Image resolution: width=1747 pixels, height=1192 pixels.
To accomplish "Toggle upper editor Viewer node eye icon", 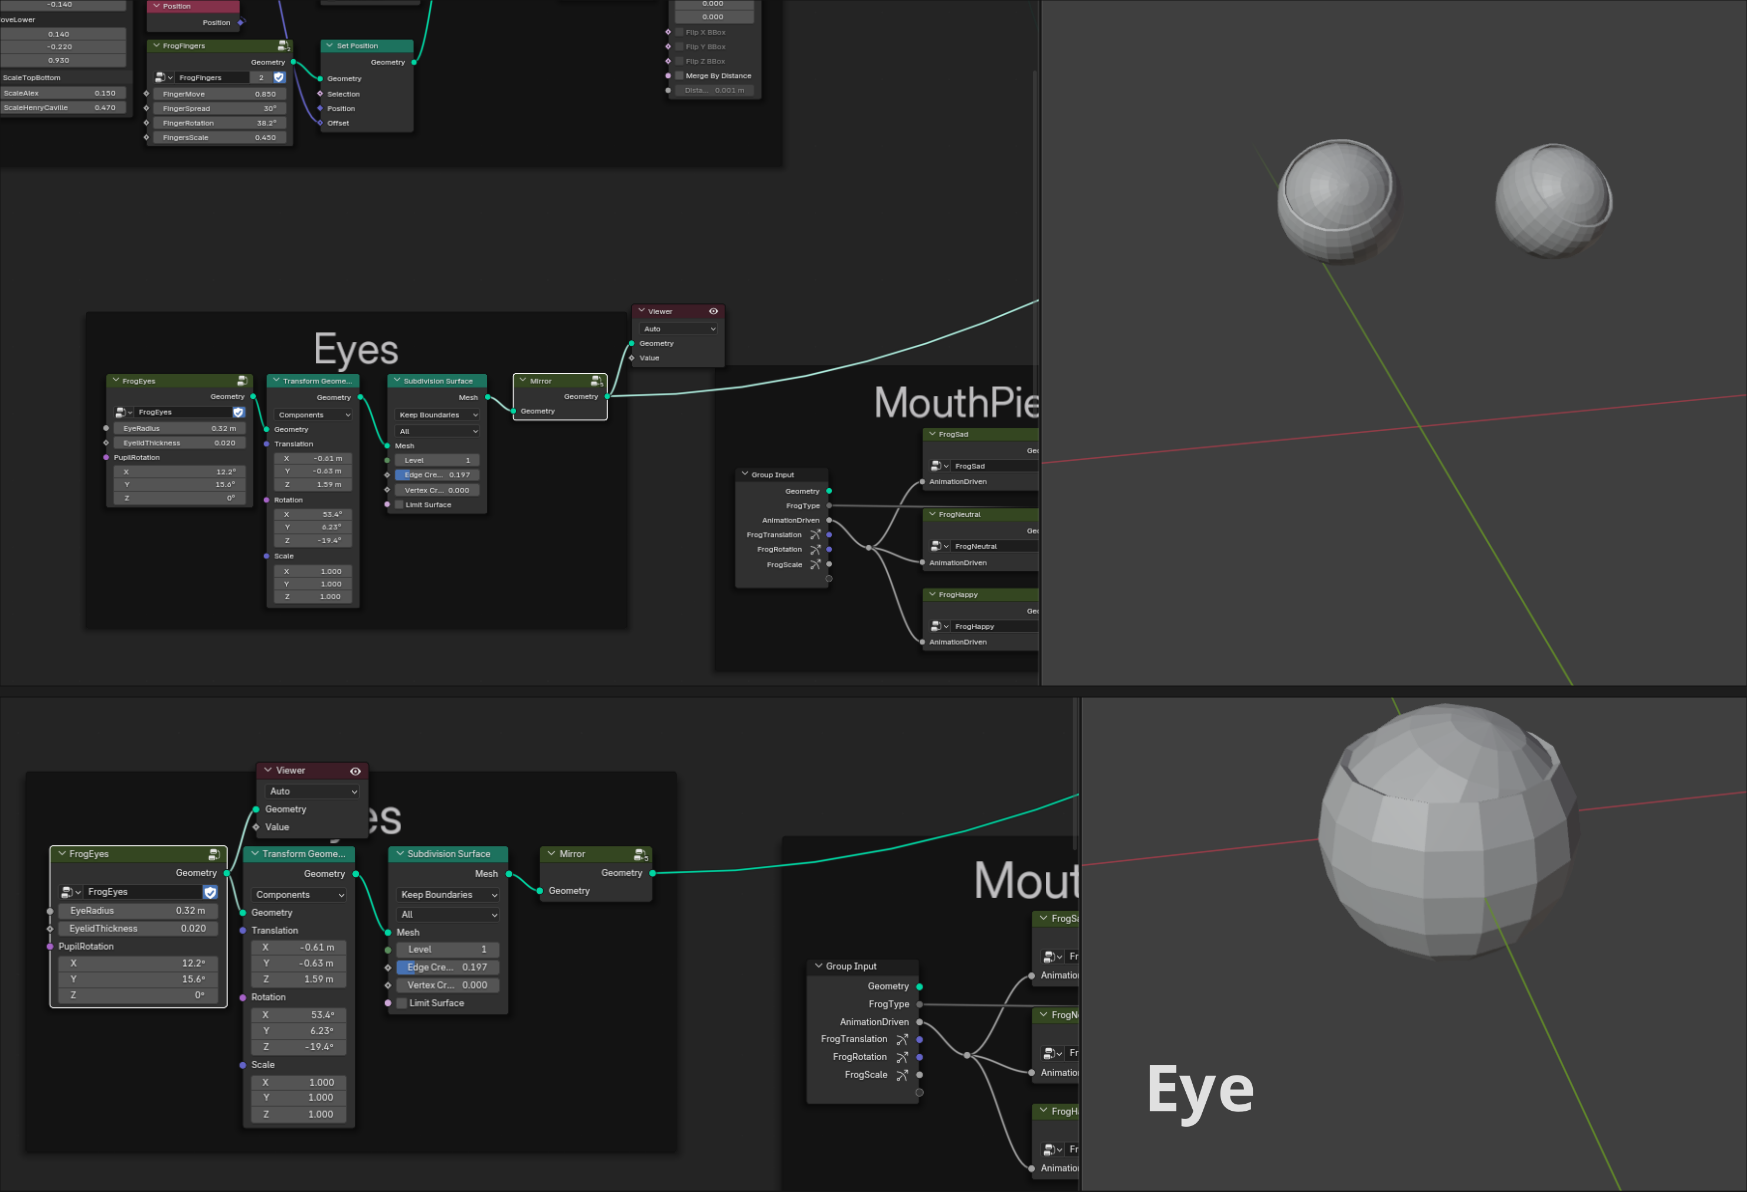I will 713,311.
